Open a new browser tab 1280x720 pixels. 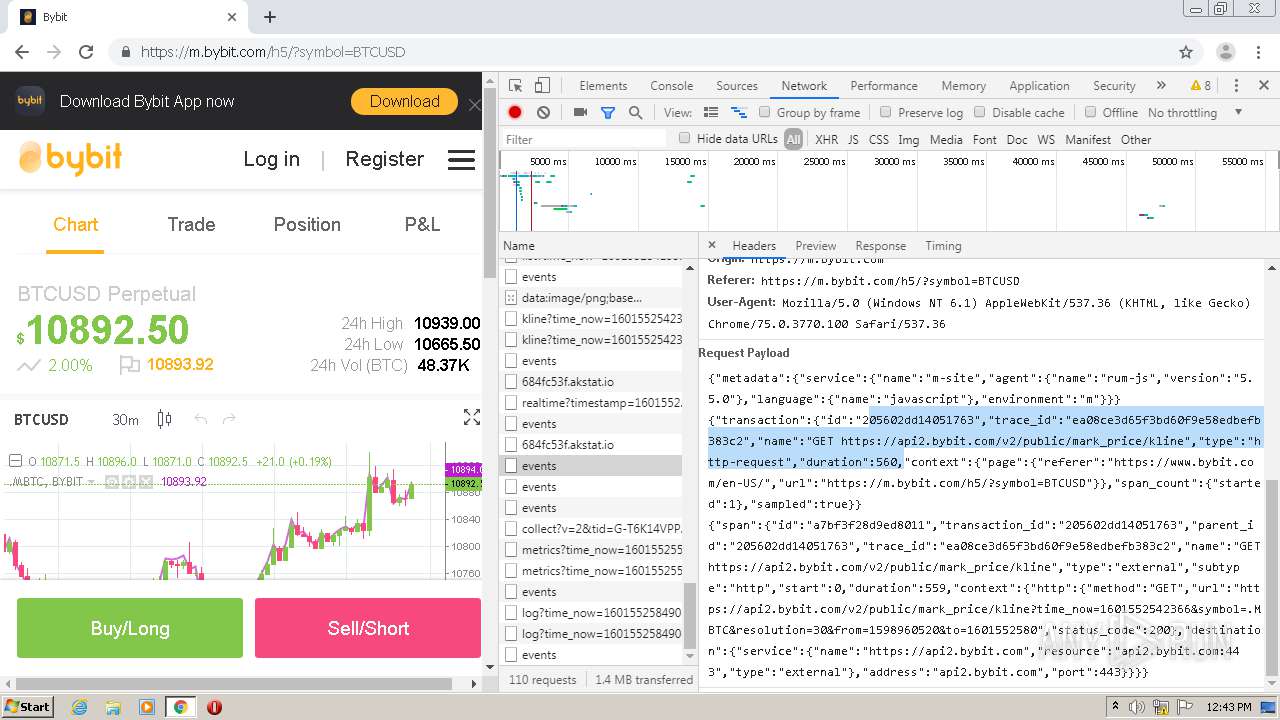point(270,17)
